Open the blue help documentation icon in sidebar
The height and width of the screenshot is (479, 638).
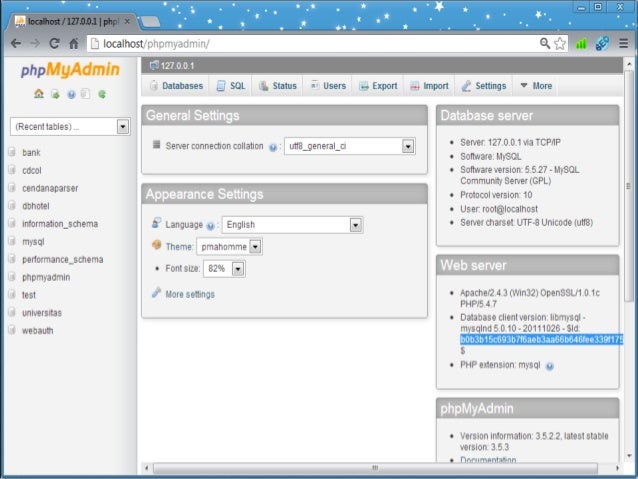click(x=71, y=94)
